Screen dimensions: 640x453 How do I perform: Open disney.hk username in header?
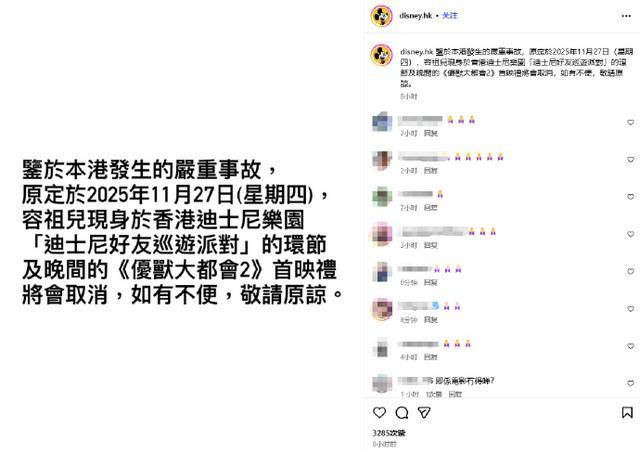pyautogui.click(x=416, y=16)
